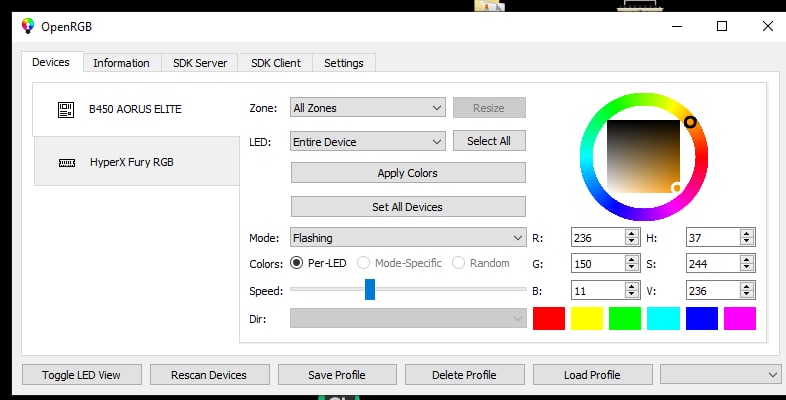Minimize the OpenRGB window
This screenshot has height=400, width=786.
click(x=677, y=26)
